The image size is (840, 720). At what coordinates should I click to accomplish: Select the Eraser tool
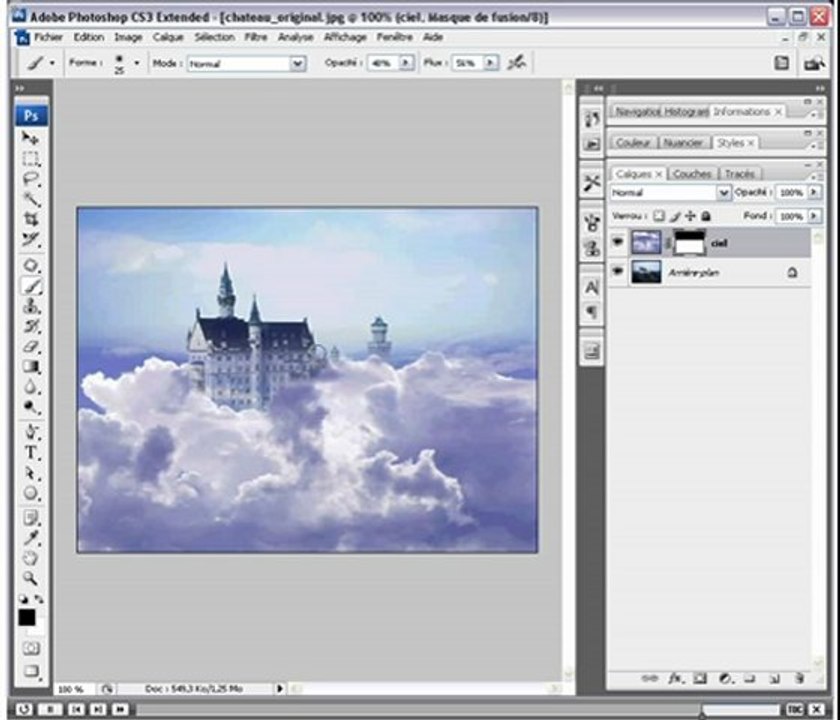(x=31, y=347)
